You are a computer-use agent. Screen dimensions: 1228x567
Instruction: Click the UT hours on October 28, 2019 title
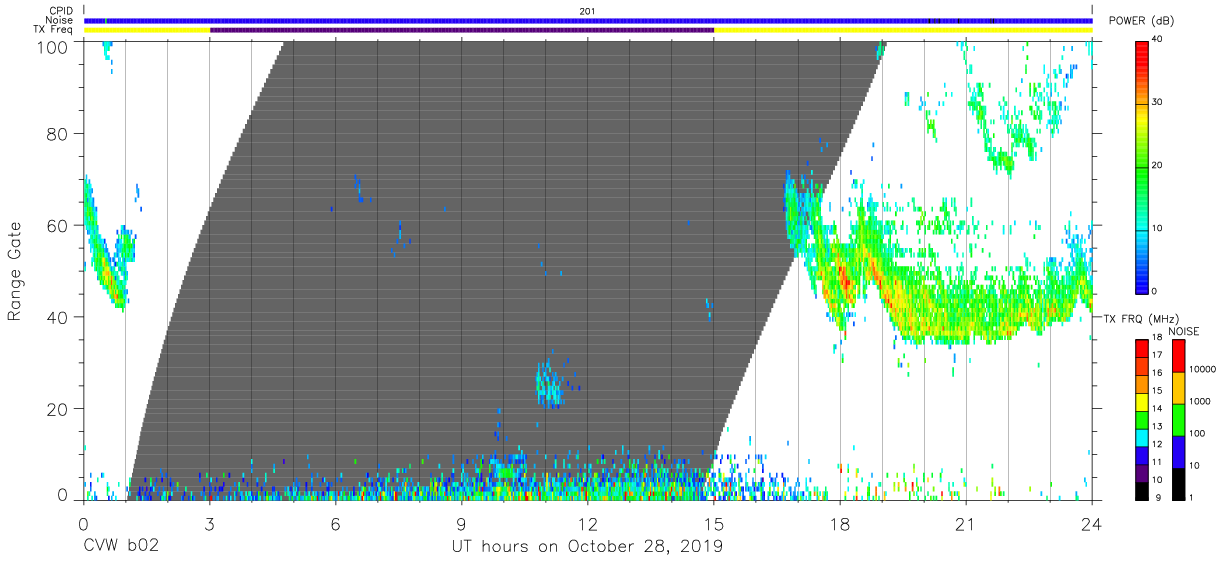[x=587, y=547]
